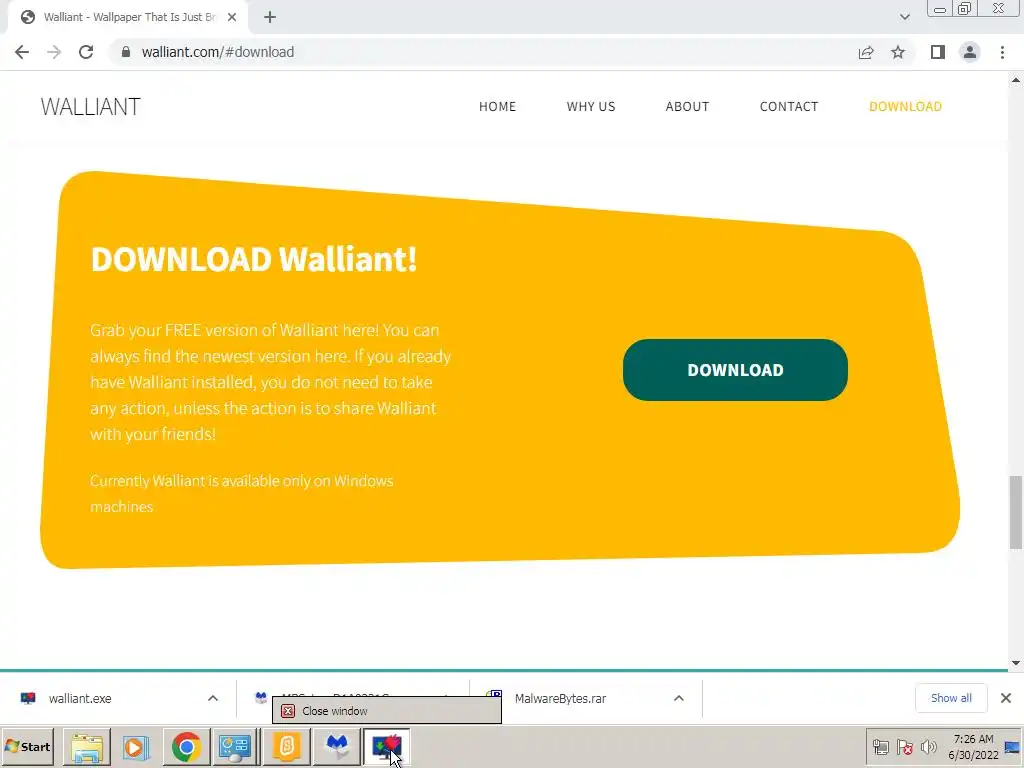Open Malwarebytes taskbar icon
1024x768 pixels.
click(336, 747)
